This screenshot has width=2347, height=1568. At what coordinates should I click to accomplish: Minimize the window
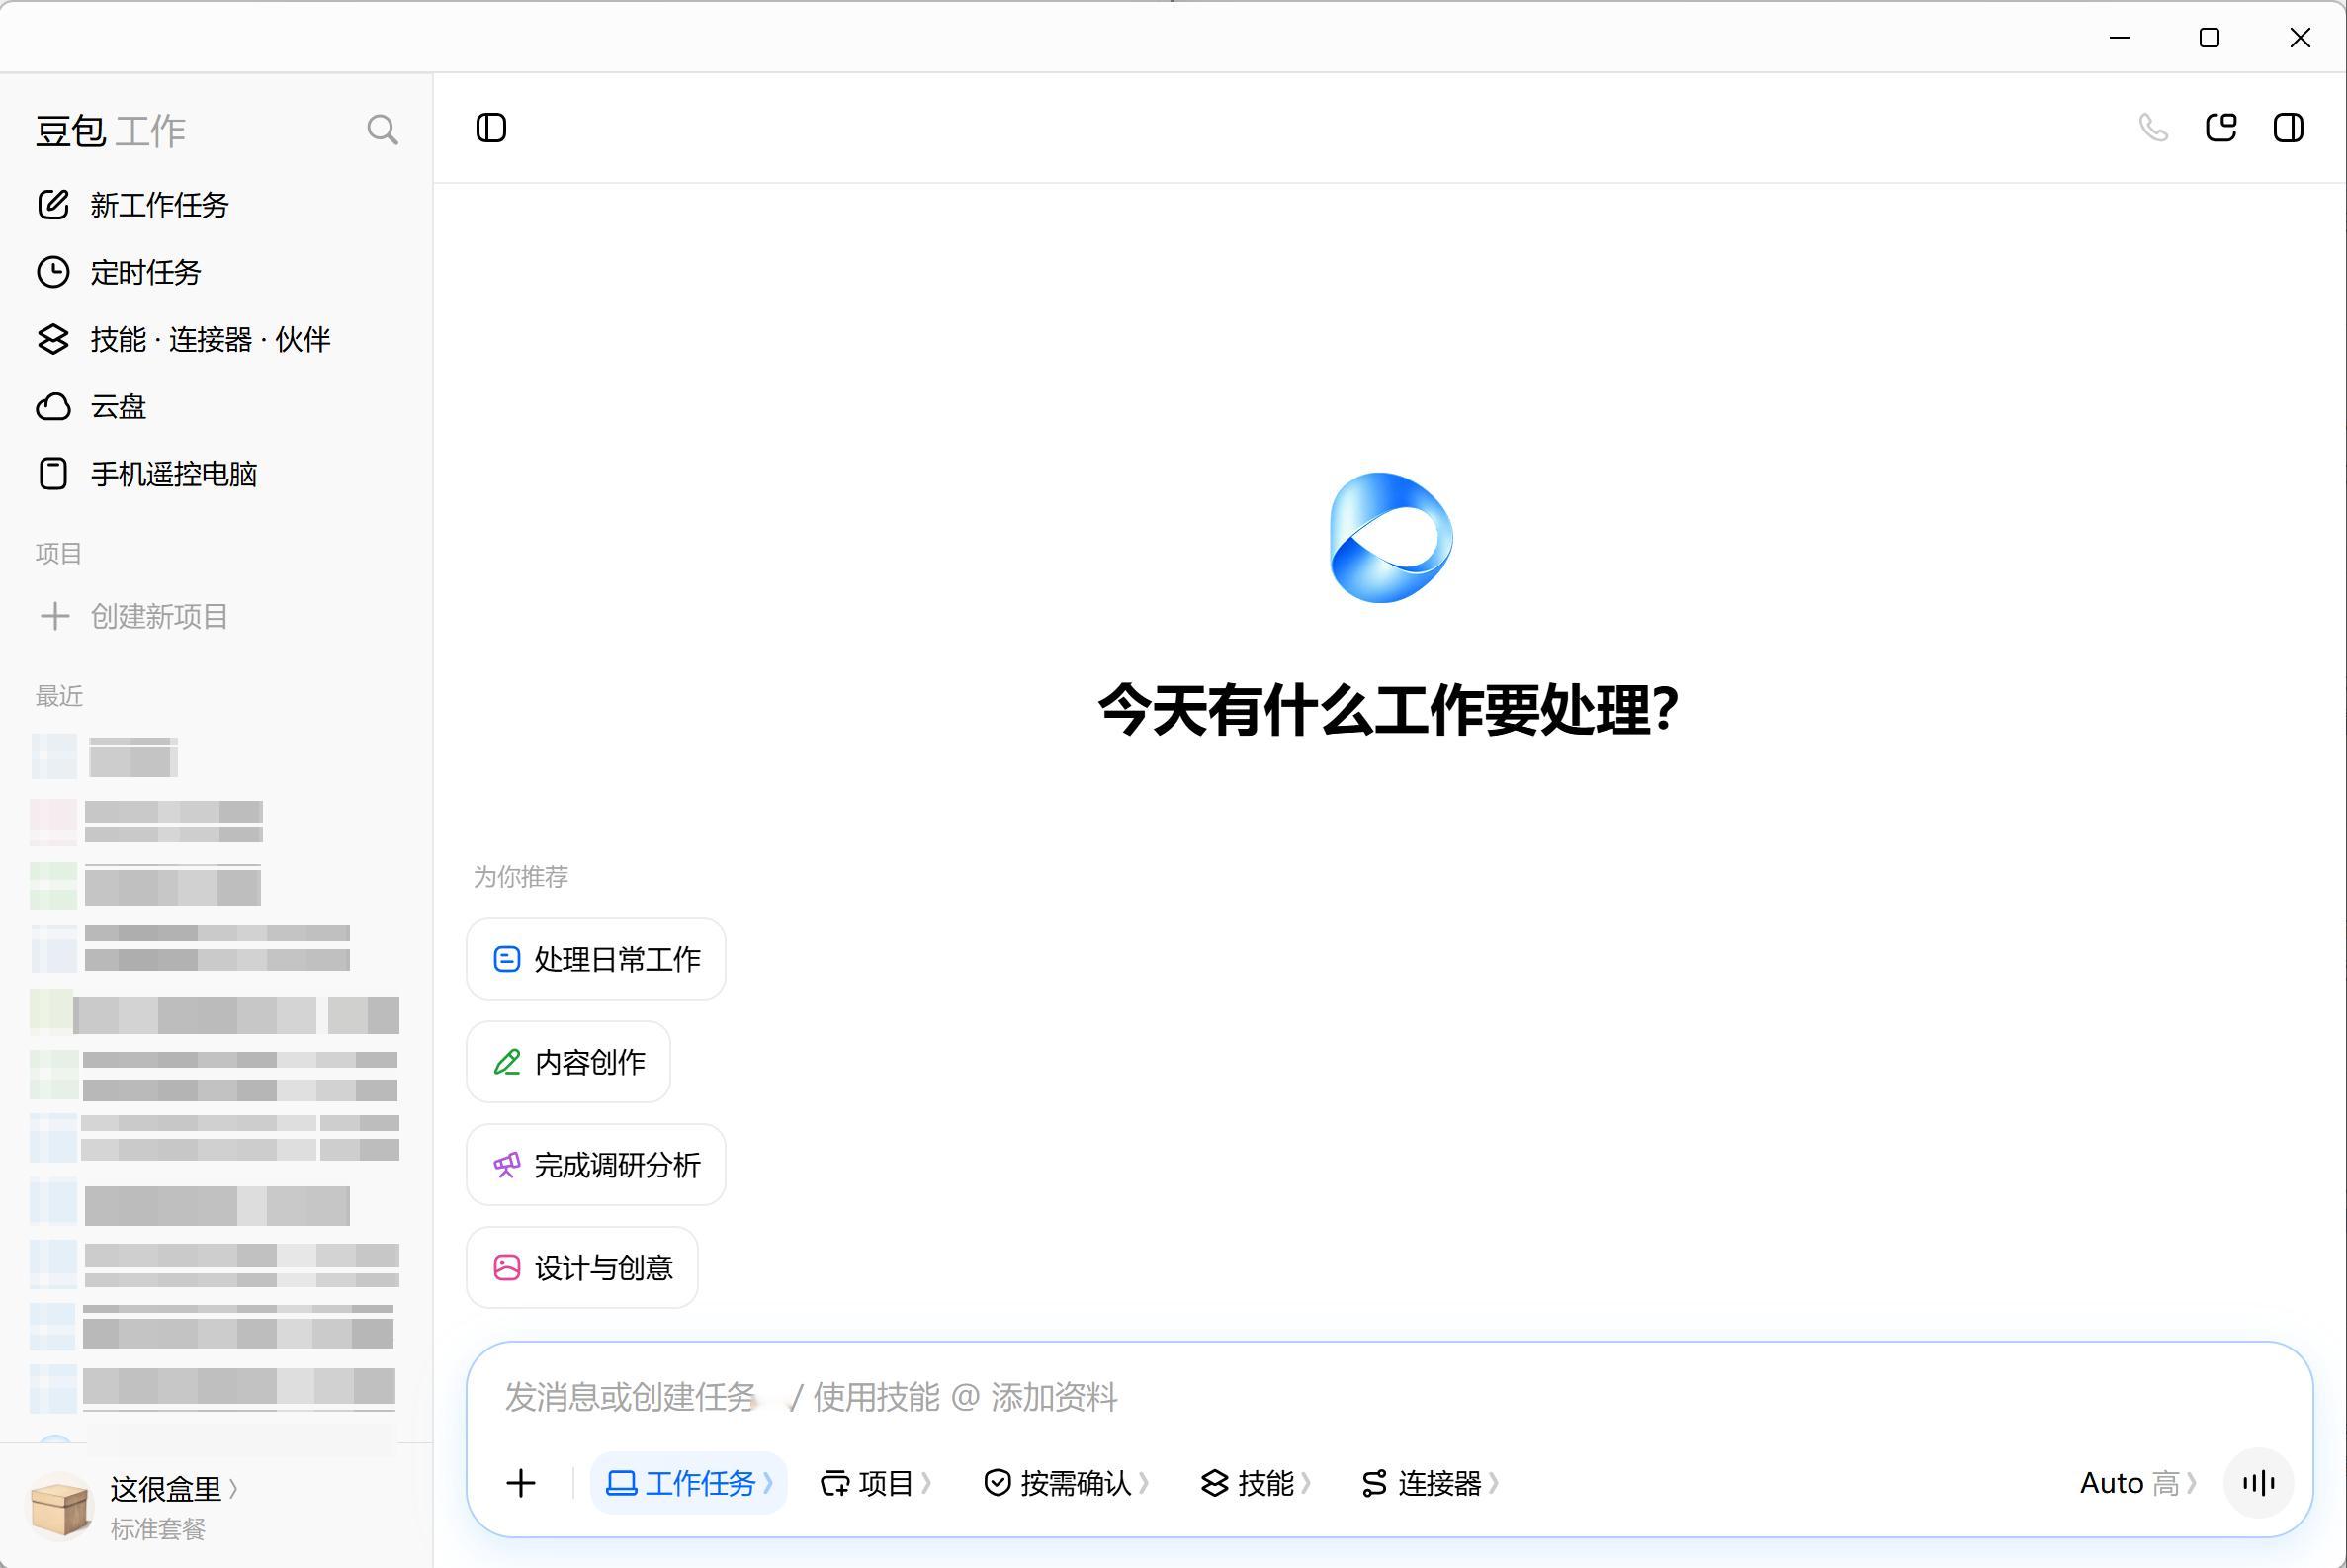pos(2120,38)
